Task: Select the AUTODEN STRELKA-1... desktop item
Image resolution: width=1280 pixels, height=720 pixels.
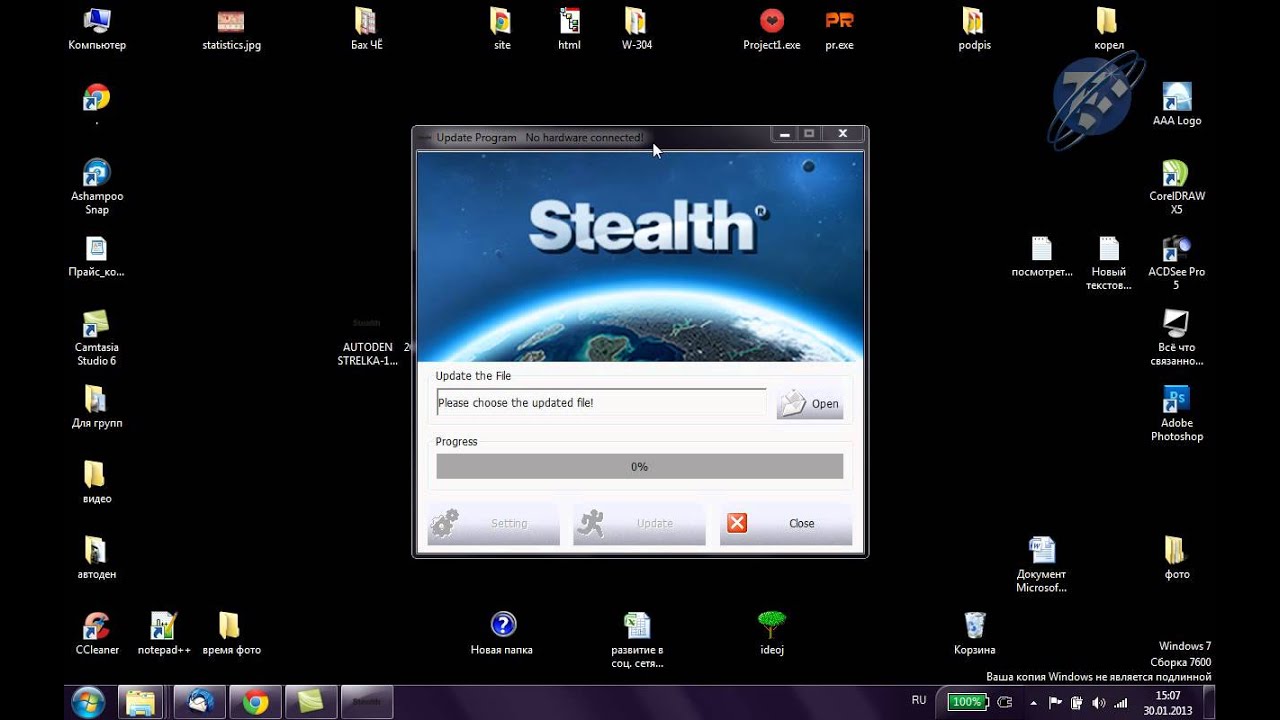Action: point(367,340)
